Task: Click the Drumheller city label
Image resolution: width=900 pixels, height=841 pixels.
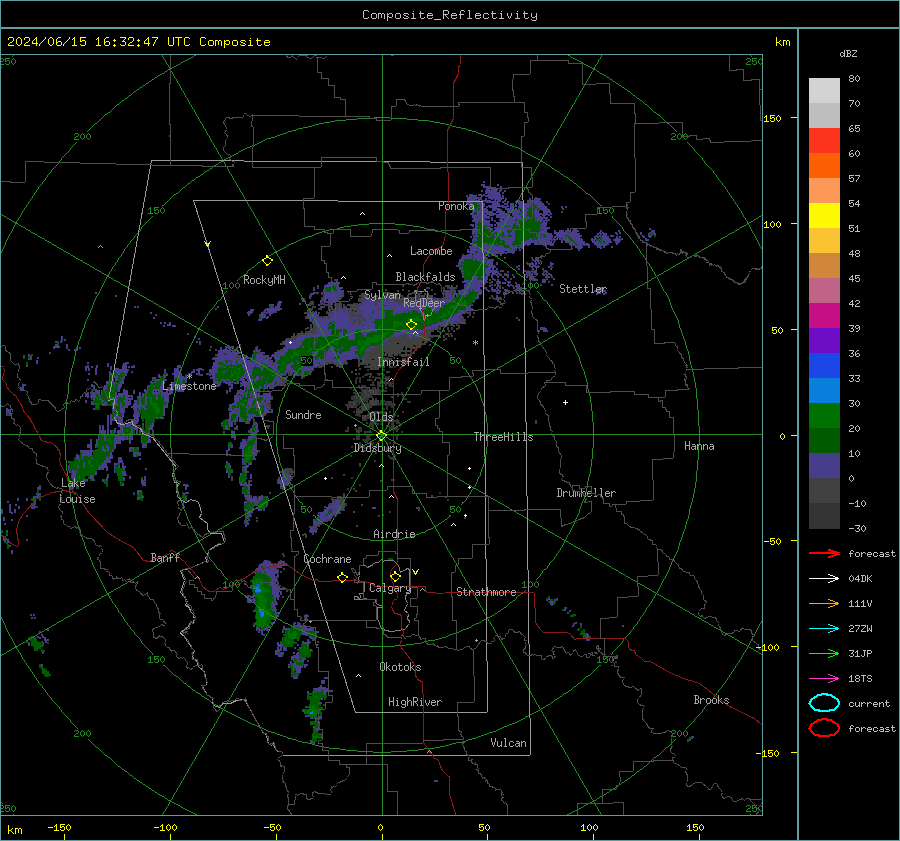Action: pyautogui.click(x=586, y=493)
